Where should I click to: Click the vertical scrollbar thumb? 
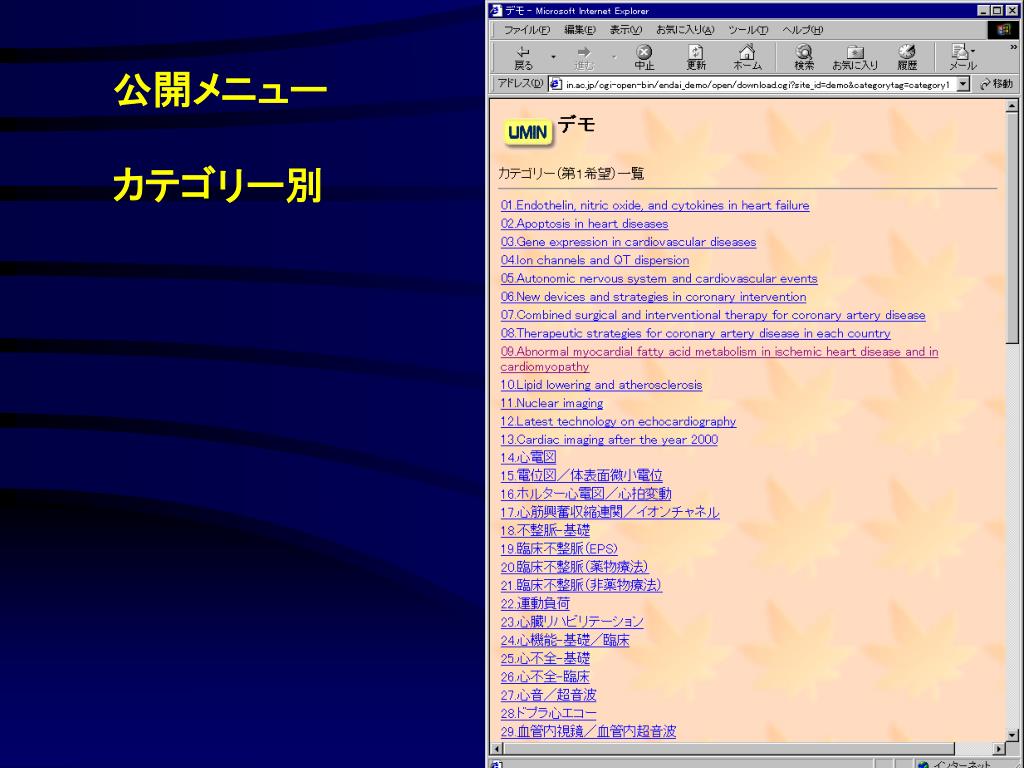1012,227
